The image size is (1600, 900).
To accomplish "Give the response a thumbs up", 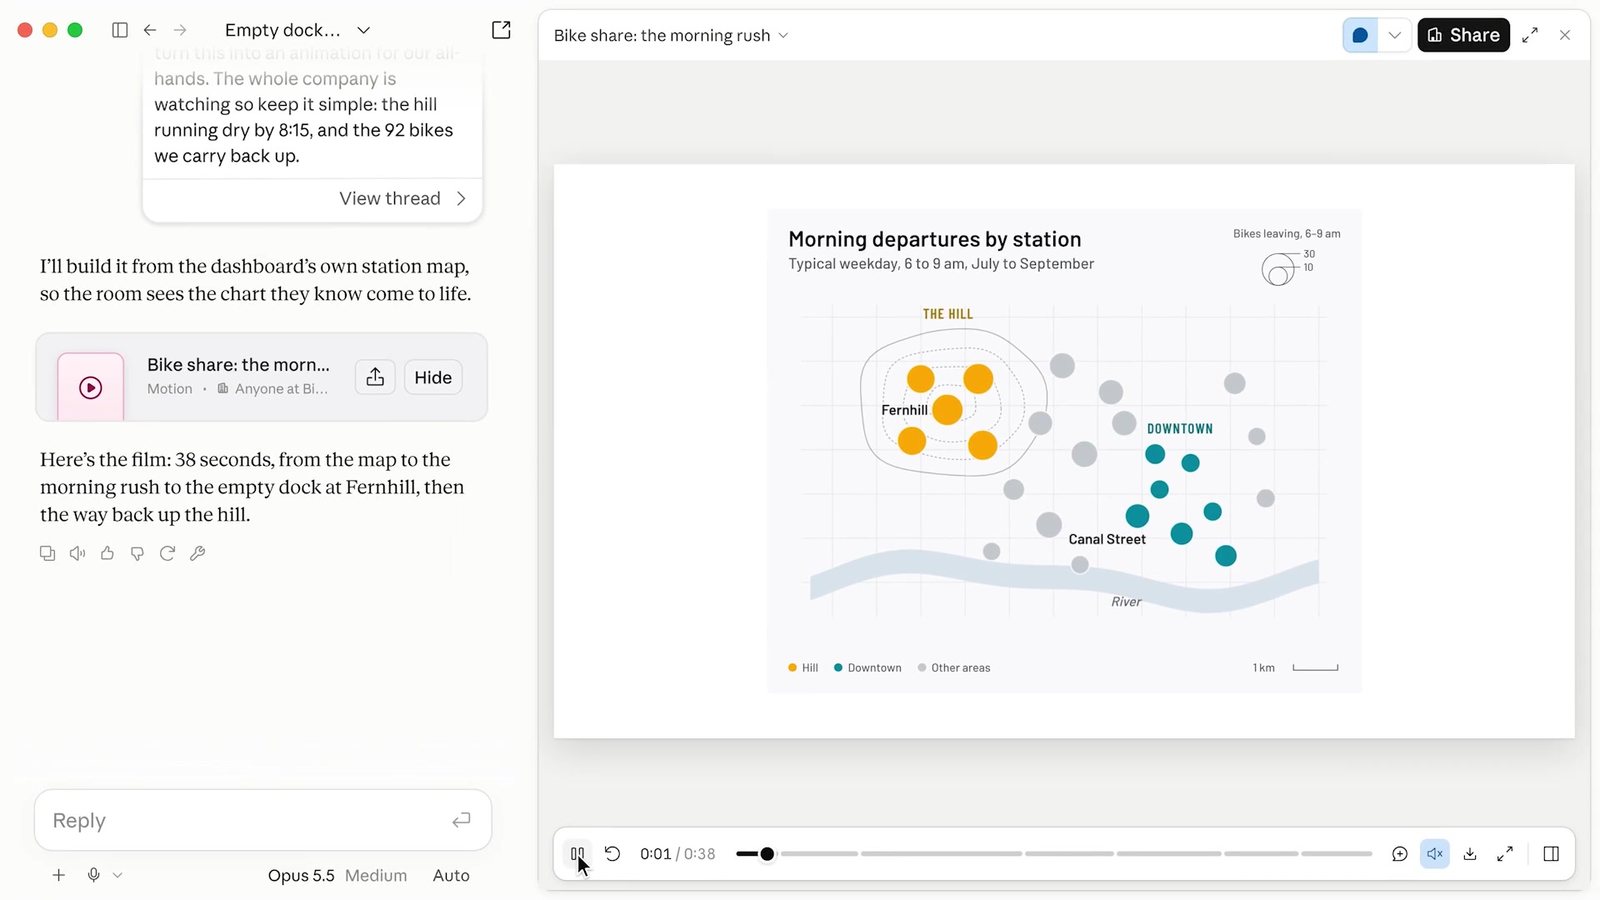I will pyautogui.click(x=107, y=553).
